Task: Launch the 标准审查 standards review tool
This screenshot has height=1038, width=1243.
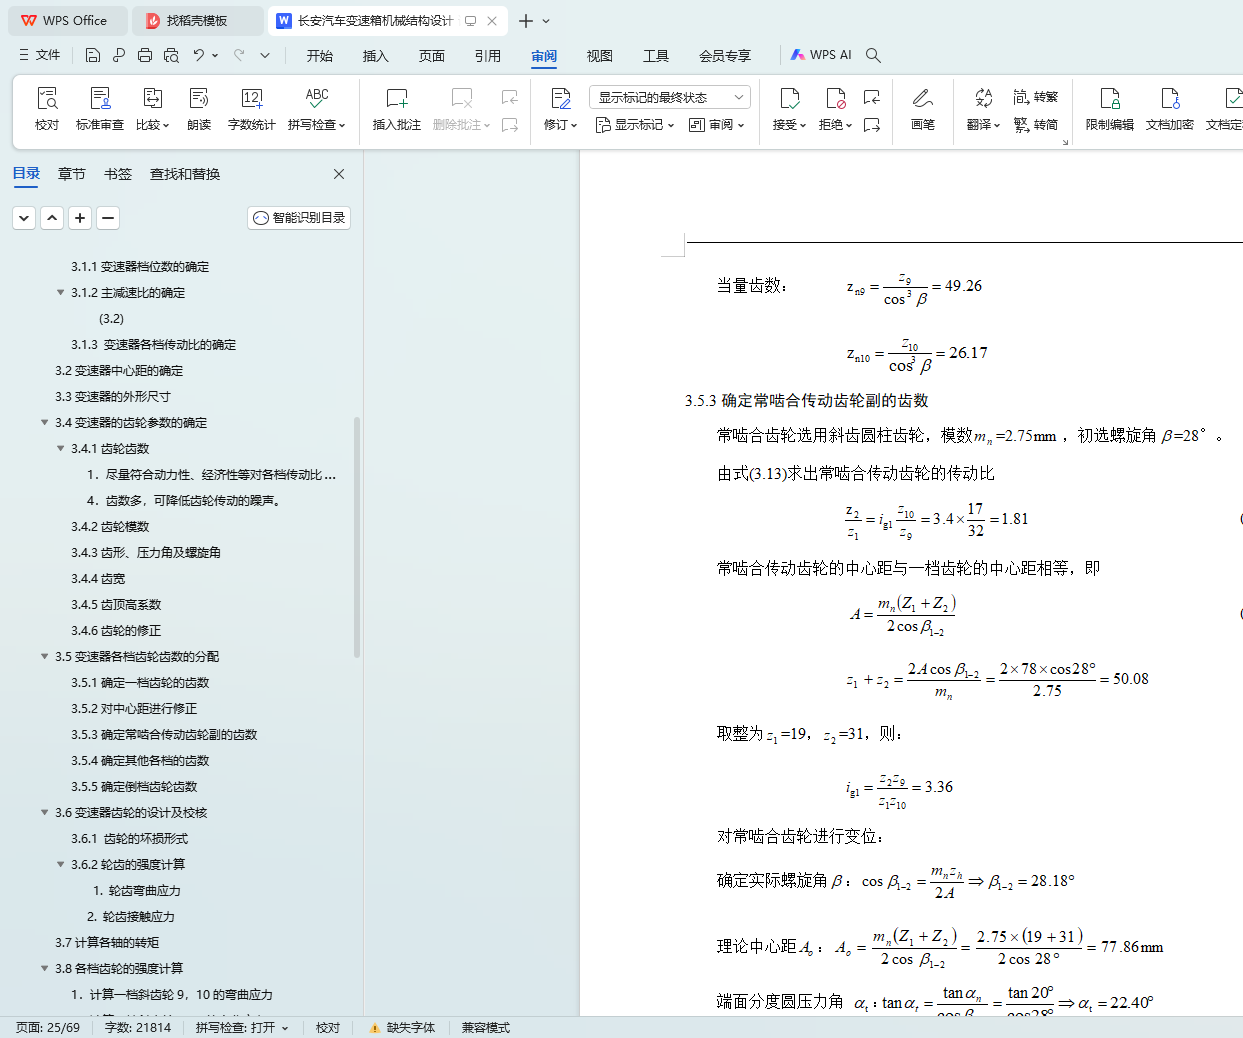Action: pyautogui.click(x=100, y=109)
